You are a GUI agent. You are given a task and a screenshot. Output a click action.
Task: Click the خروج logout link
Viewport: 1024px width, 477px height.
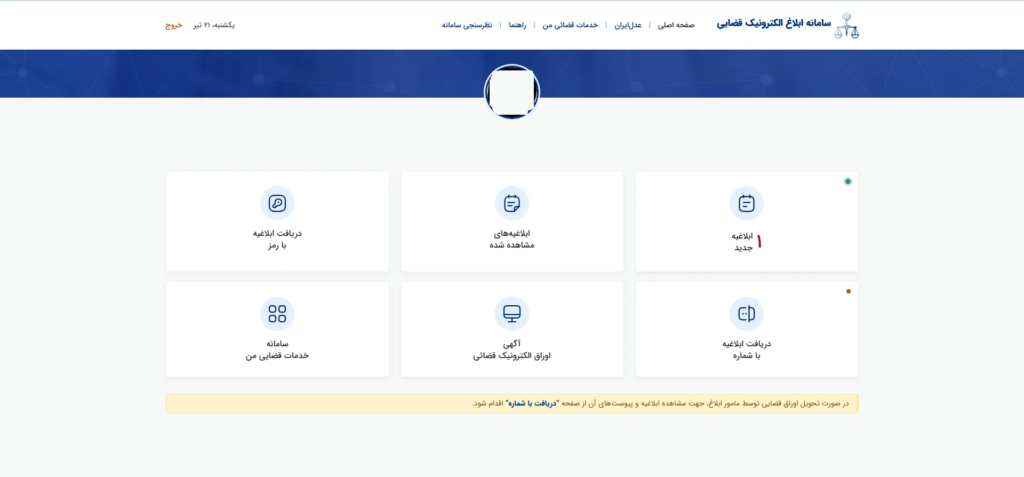point(173,25)
